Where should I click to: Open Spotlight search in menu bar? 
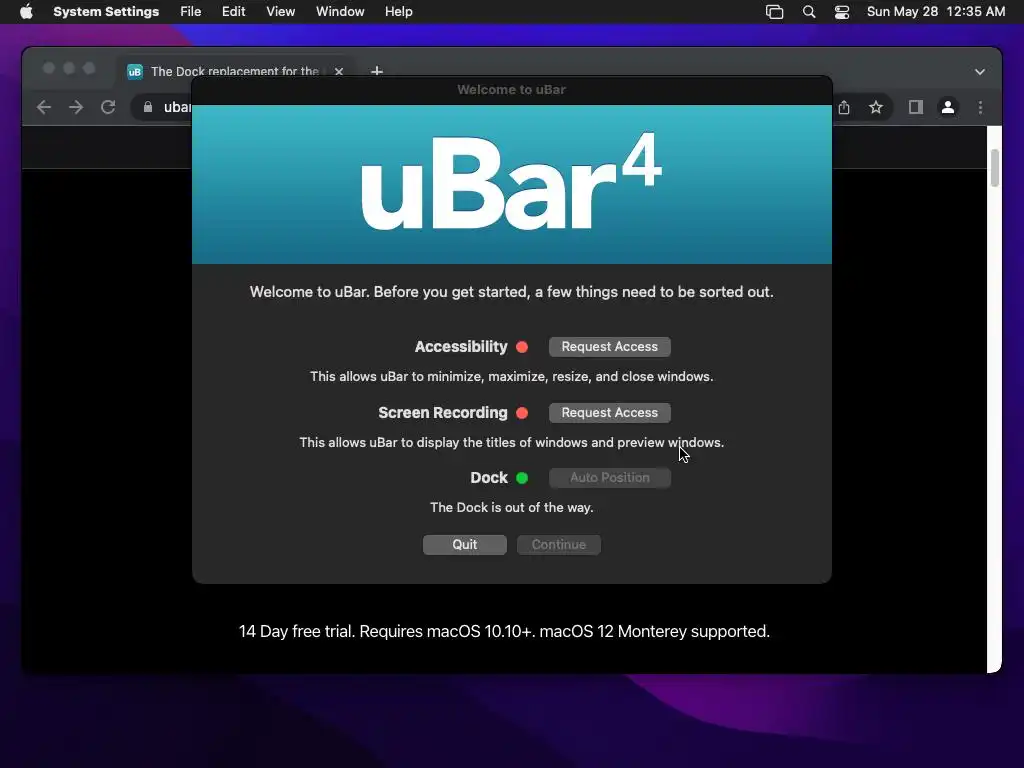(x=808, y=12)
